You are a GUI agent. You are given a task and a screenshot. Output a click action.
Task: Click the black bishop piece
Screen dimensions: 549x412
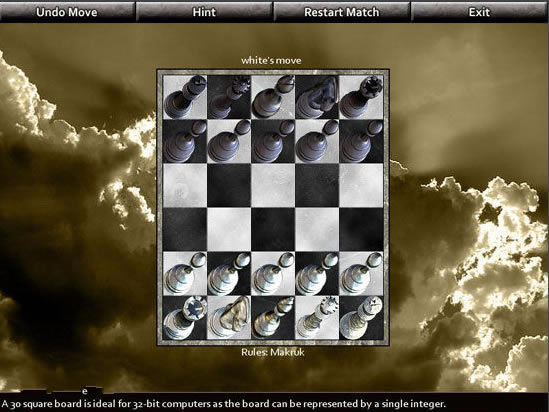tap(273, 97)
